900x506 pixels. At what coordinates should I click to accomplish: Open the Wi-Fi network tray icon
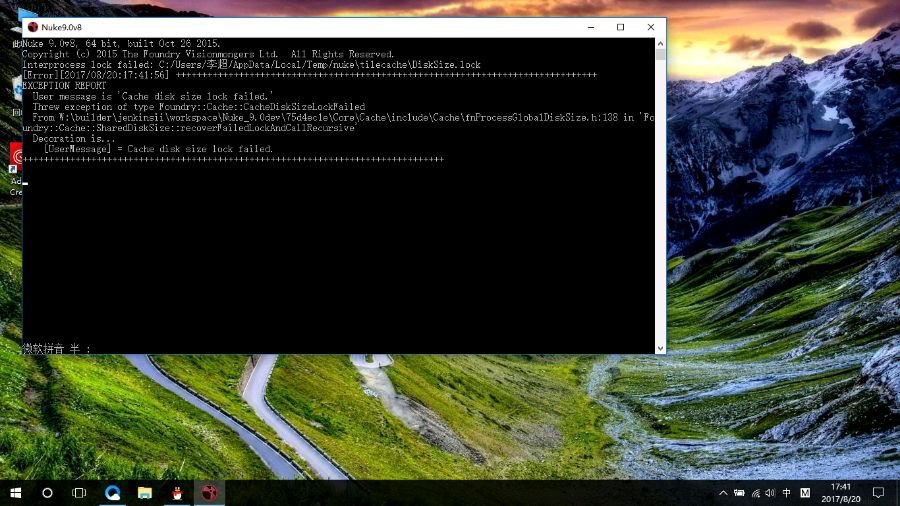(x=755, y=493)
